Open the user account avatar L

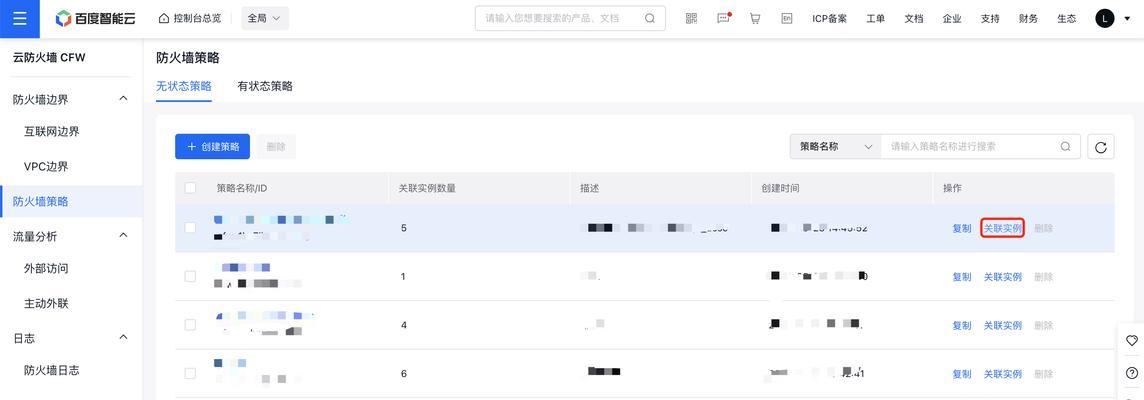[1105, 19]
